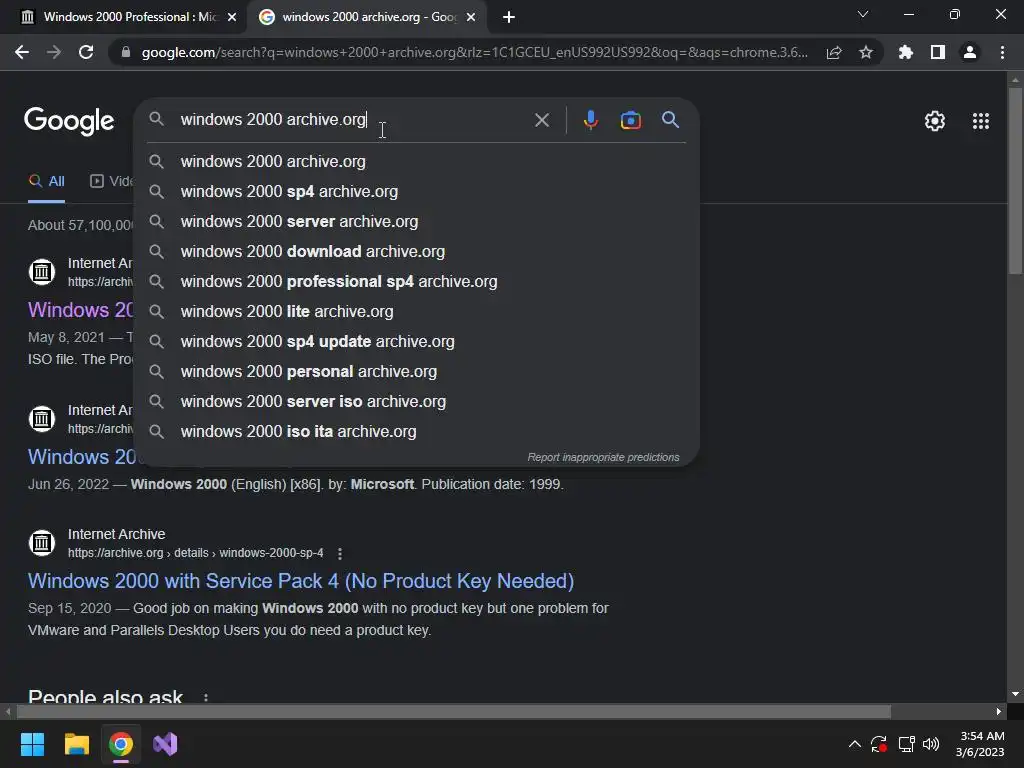Open People also ask options menu

click(x=206, y=697)
